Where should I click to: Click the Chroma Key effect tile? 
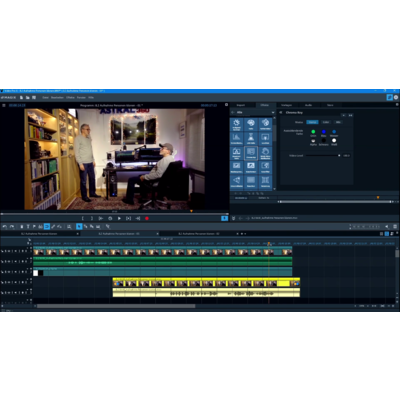[251, 153]
